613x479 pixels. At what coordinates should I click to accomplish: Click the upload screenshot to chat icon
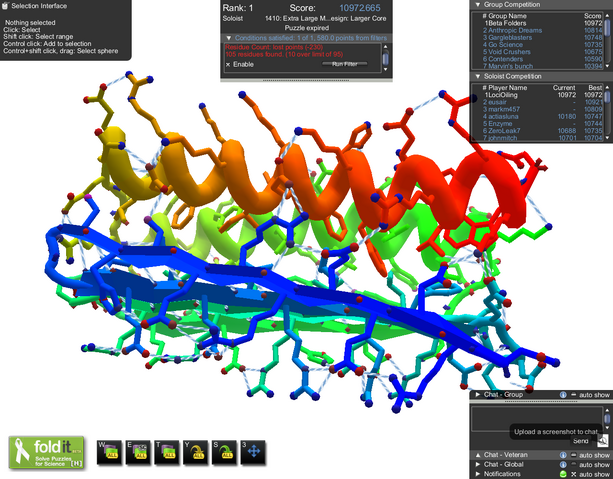(603, 441)
